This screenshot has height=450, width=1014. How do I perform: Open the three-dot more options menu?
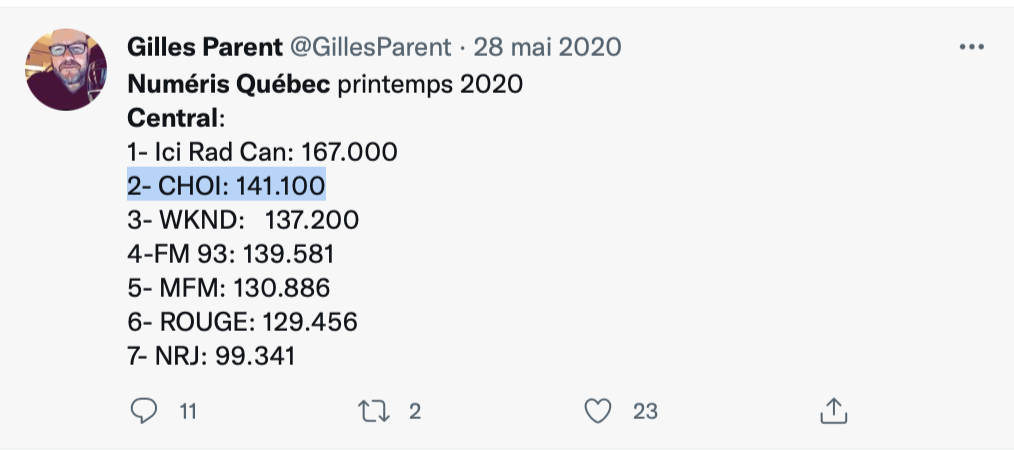(971, 47)
